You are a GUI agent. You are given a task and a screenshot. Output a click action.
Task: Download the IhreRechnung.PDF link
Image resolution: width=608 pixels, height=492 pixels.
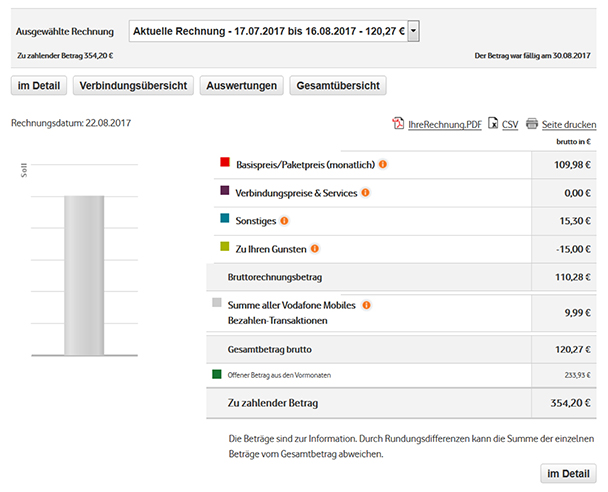click(x=444, y=125)
